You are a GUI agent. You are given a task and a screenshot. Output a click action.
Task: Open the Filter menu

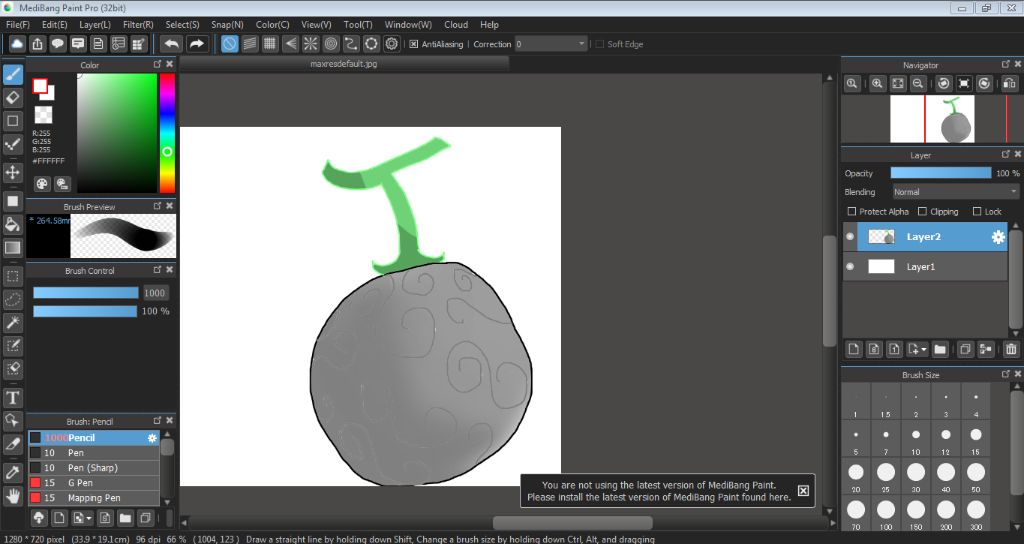click(138, 24)
